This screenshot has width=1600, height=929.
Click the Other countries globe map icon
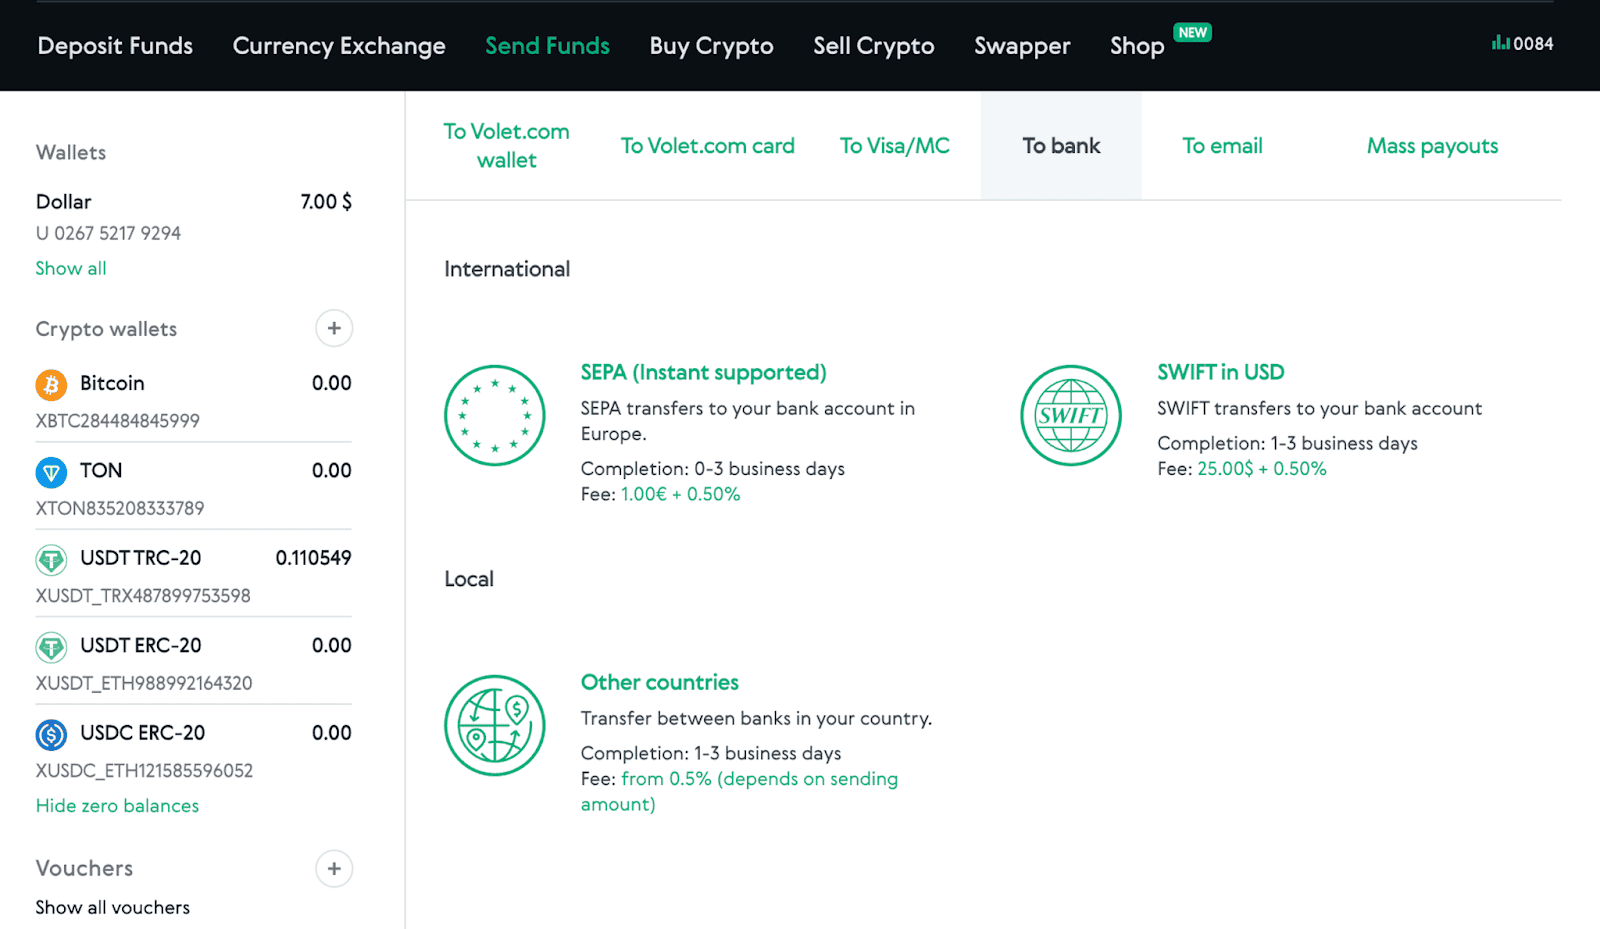coord(494,725)
